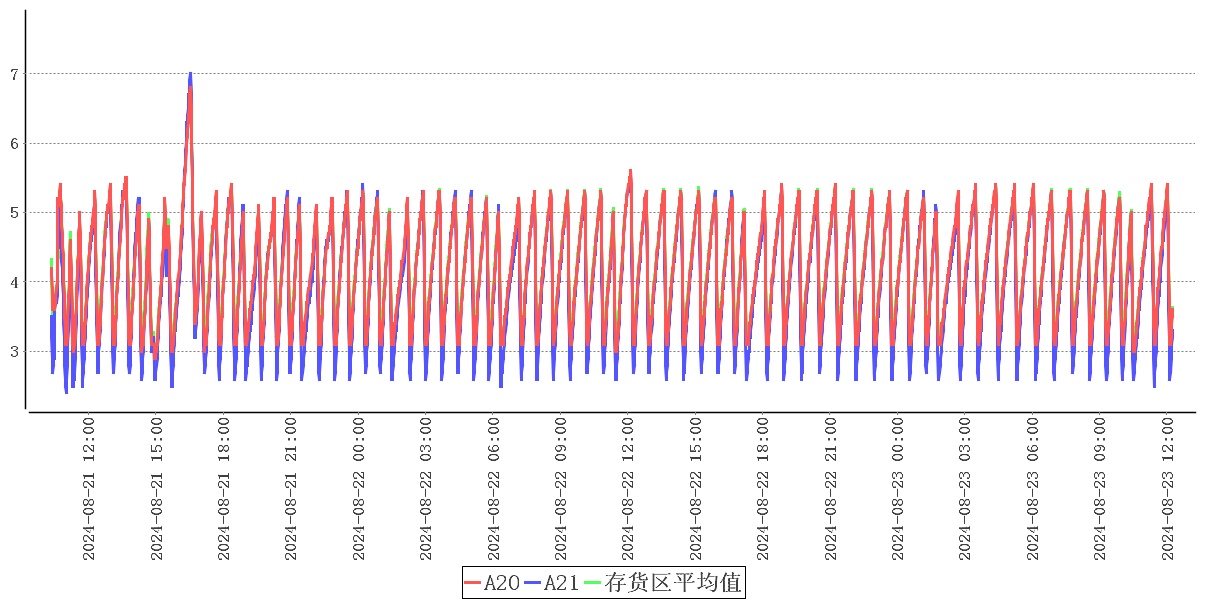Click the y-axis value label 3
Image resolution: width=1207 pixels, height=600 pixels.
coord(15,352)
